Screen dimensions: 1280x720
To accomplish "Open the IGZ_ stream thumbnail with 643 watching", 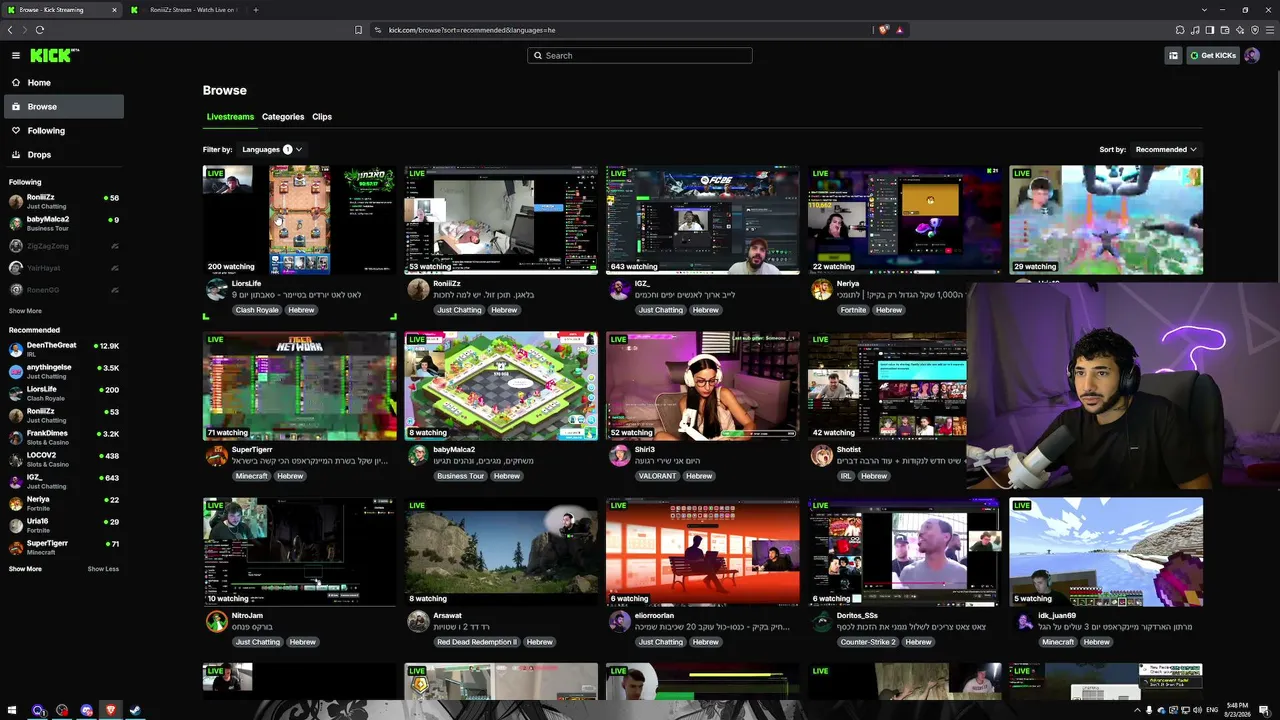I will [703, 220].
